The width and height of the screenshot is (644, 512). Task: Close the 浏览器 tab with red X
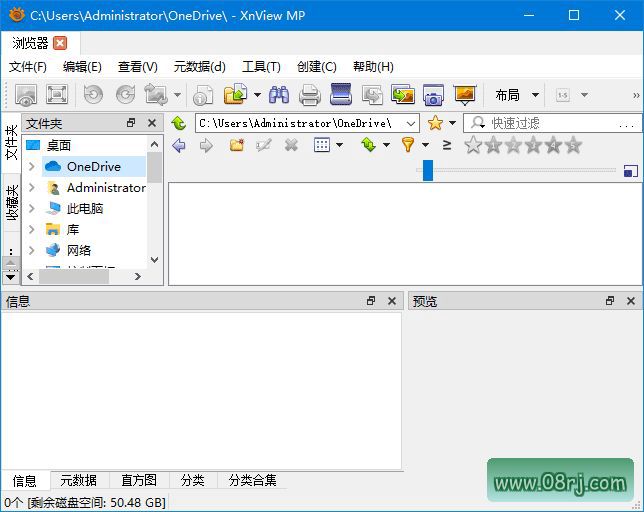tap(60, 43)
